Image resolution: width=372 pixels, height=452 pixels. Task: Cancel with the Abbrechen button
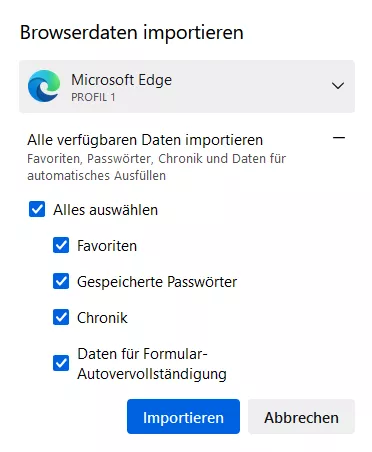(301, 417)
